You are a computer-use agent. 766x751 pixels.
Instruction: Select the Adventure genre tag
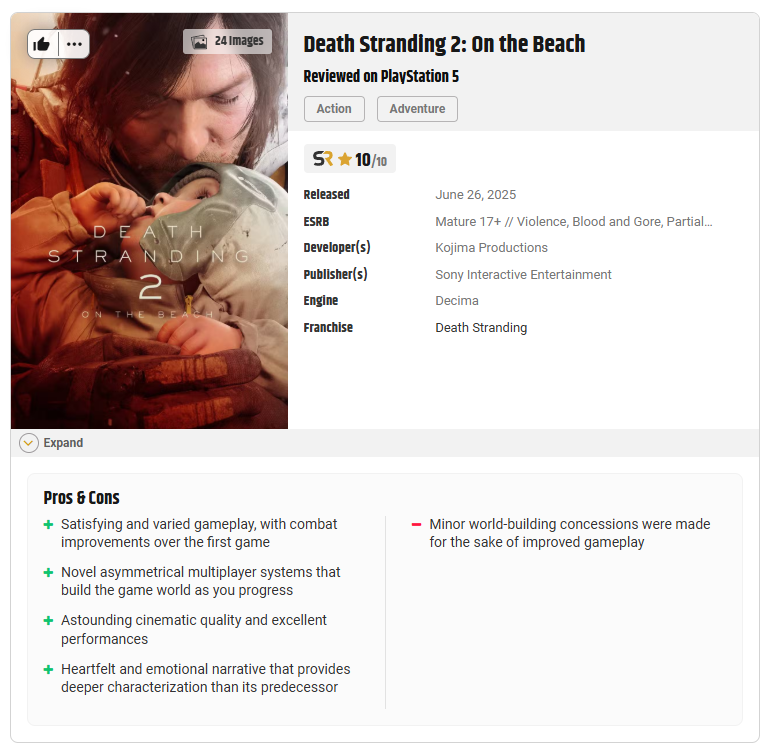[417, 109]
